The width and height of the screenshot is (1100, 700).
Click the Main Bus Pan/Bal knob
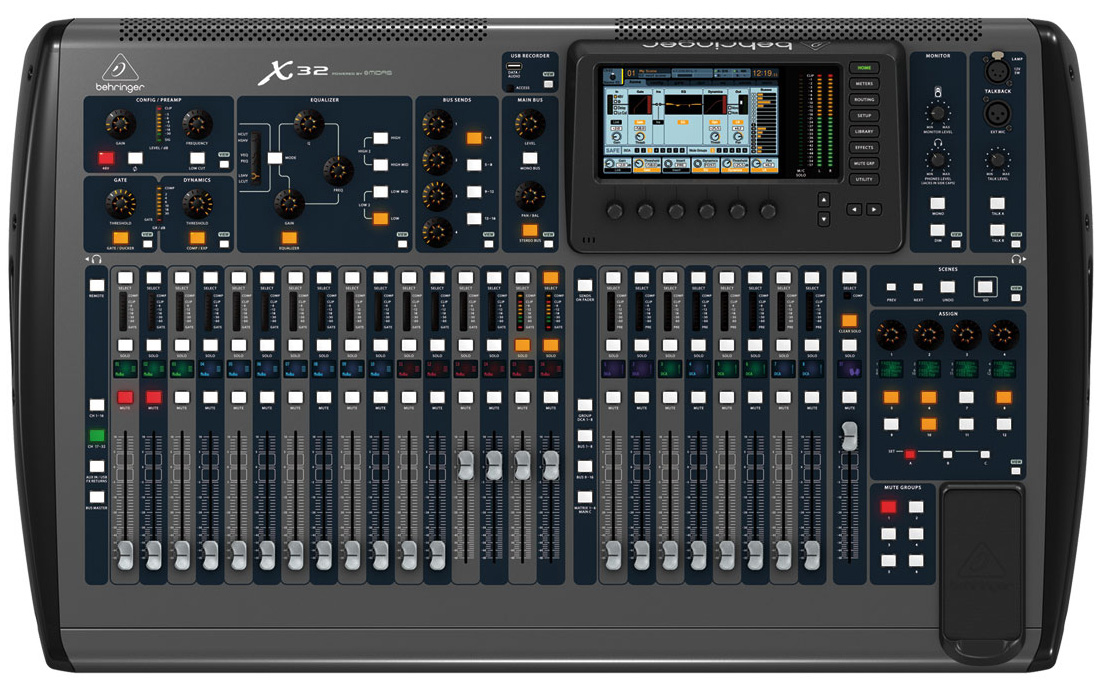click(x=530, y=196)
